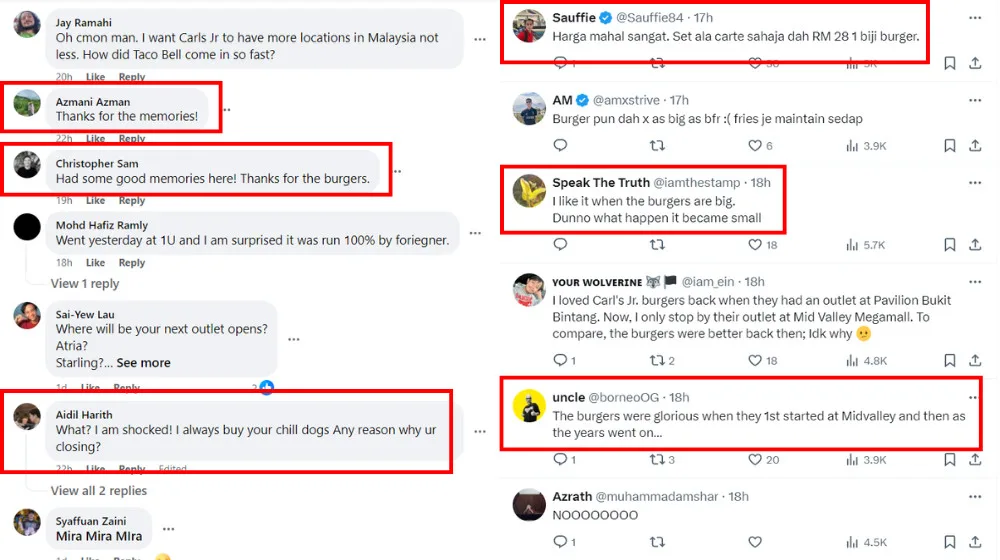Image resolution: width=1000 pixels, height=560 pixels.
Task: Open options menu for Syaffuan Zaini's comment
Action: pos(168,529)
